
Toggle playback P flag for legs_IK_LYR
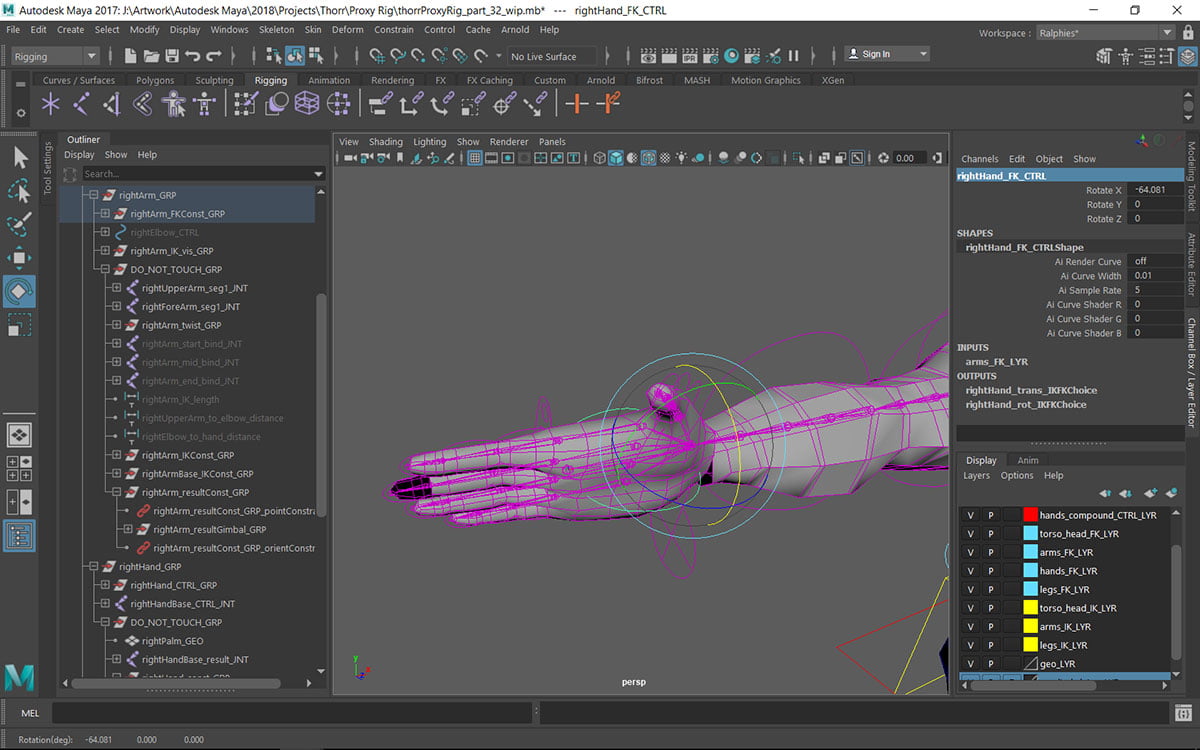click(990, 645)
